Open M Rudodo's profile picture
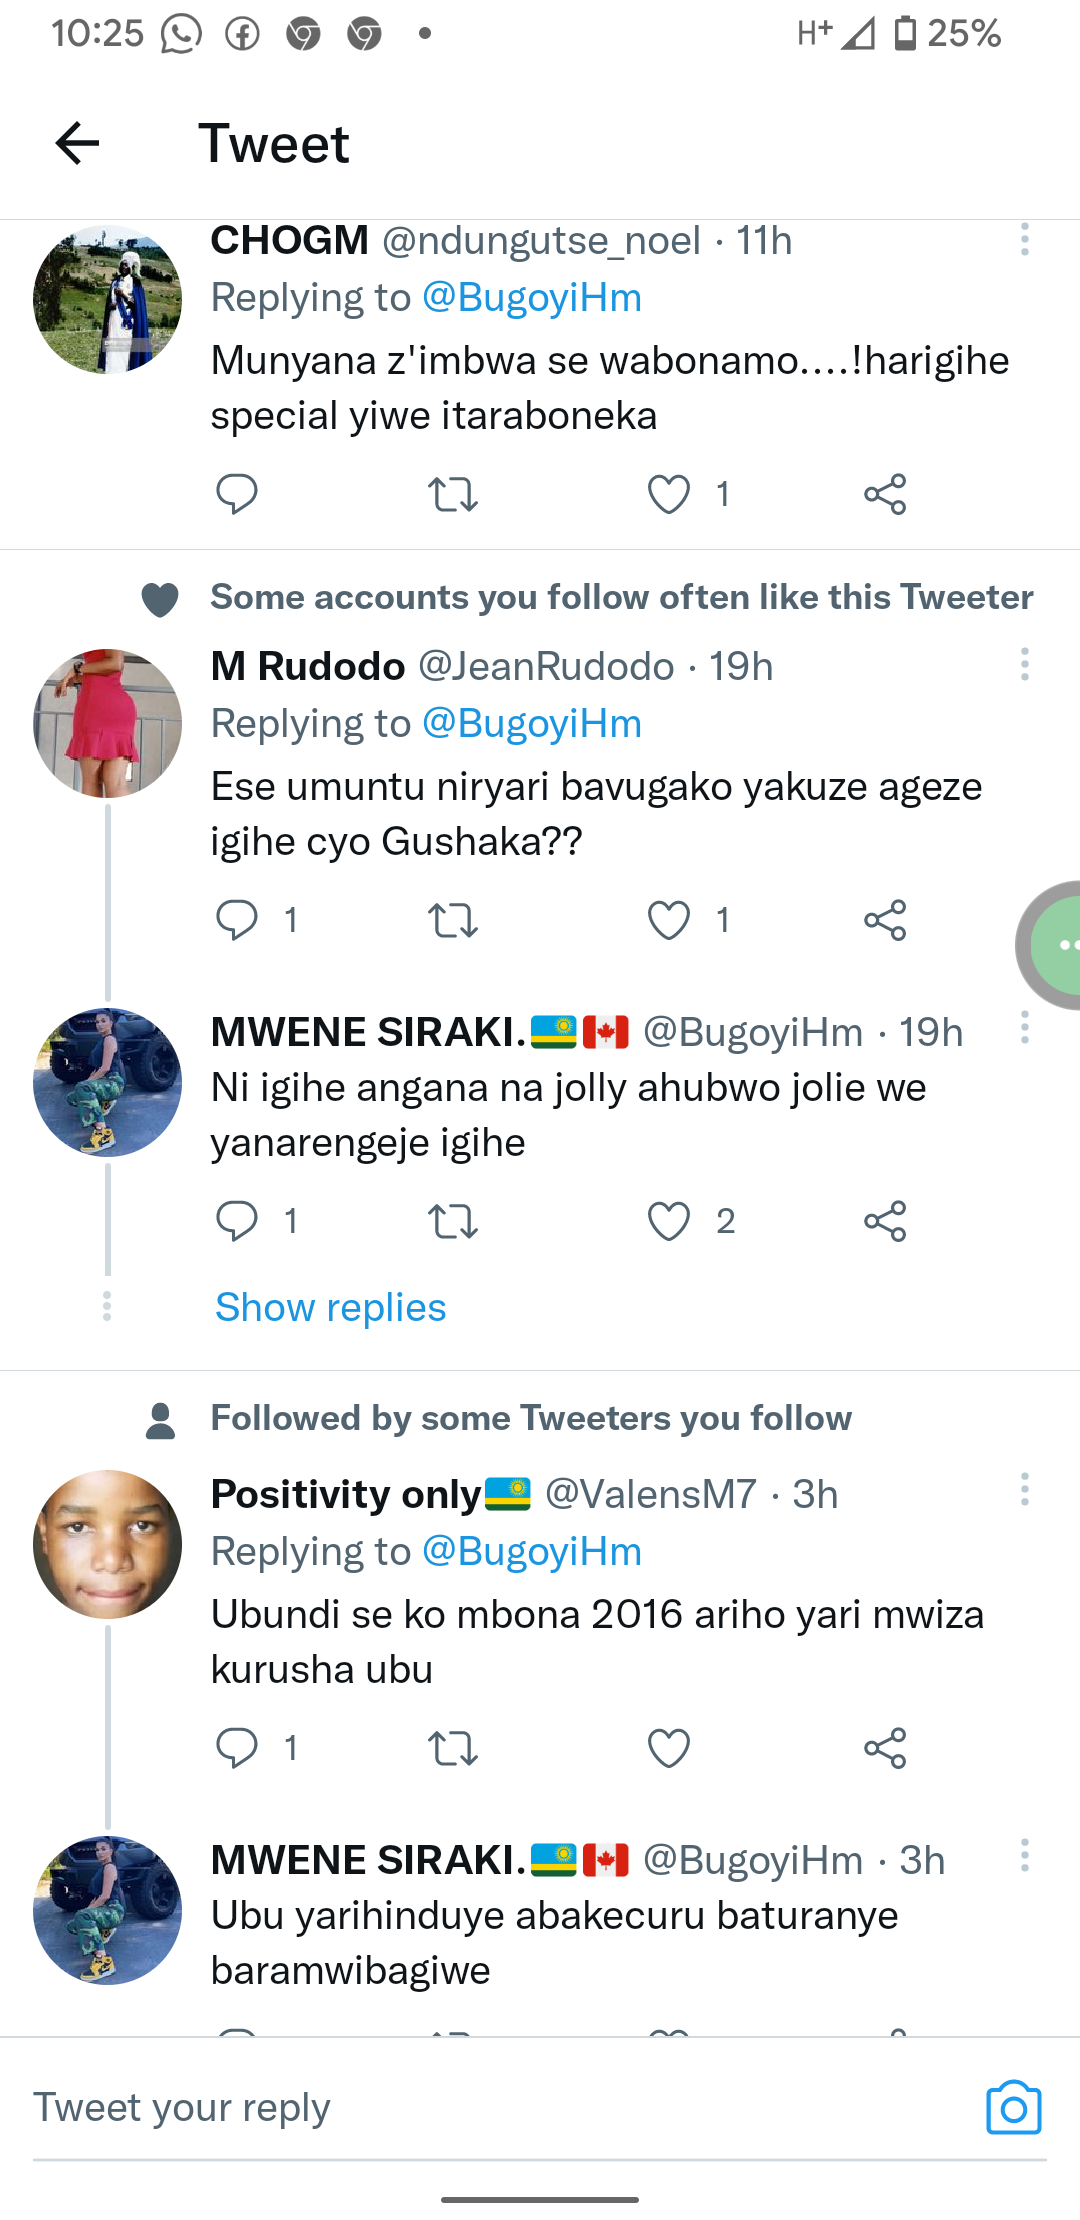The image size is (1080, 2220). (107, 723)
